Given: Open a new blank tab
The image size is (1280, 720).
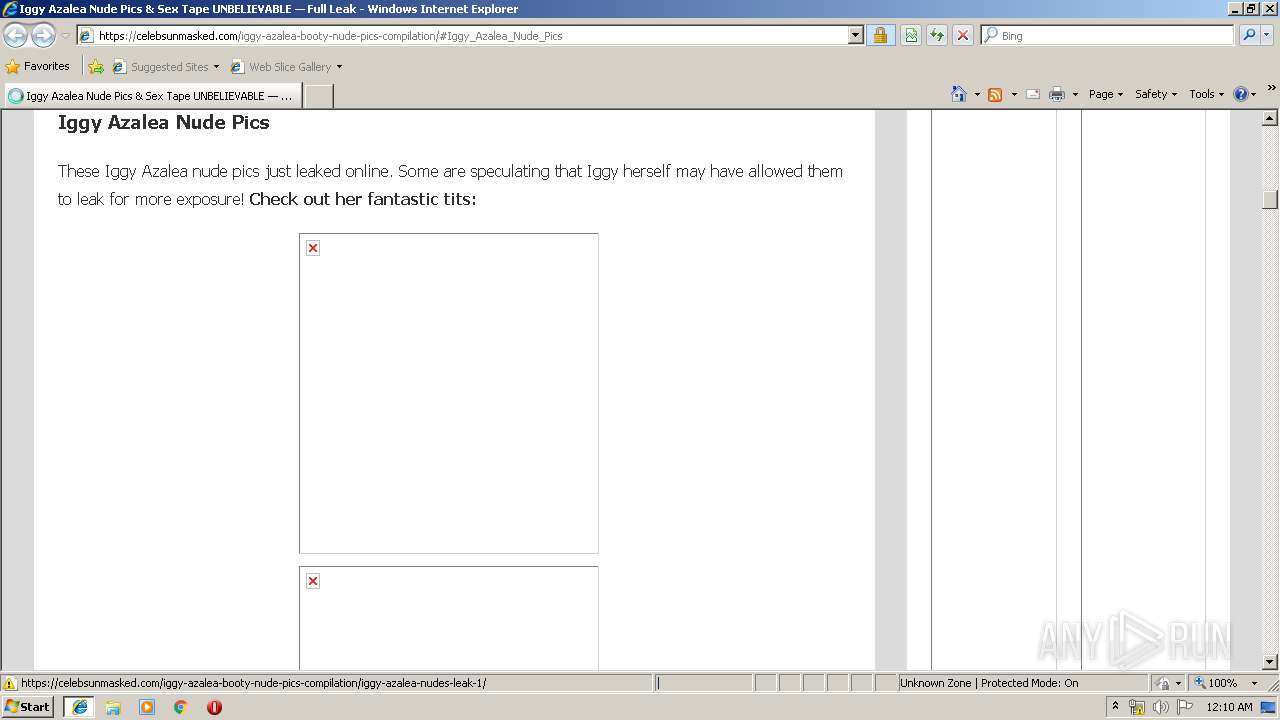Looking at the screenshot, I should point(318,96).
